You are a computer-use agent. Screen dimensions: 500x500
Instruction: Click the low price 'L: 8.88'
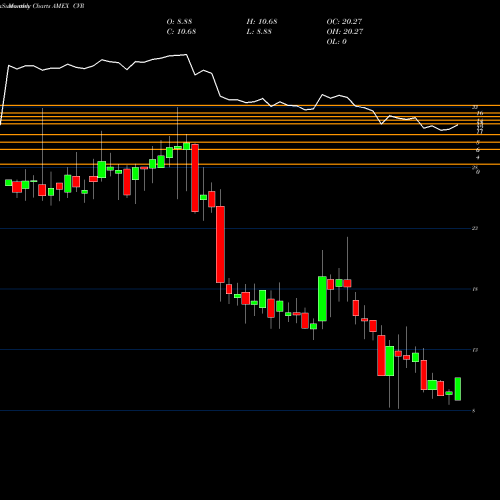259,32
